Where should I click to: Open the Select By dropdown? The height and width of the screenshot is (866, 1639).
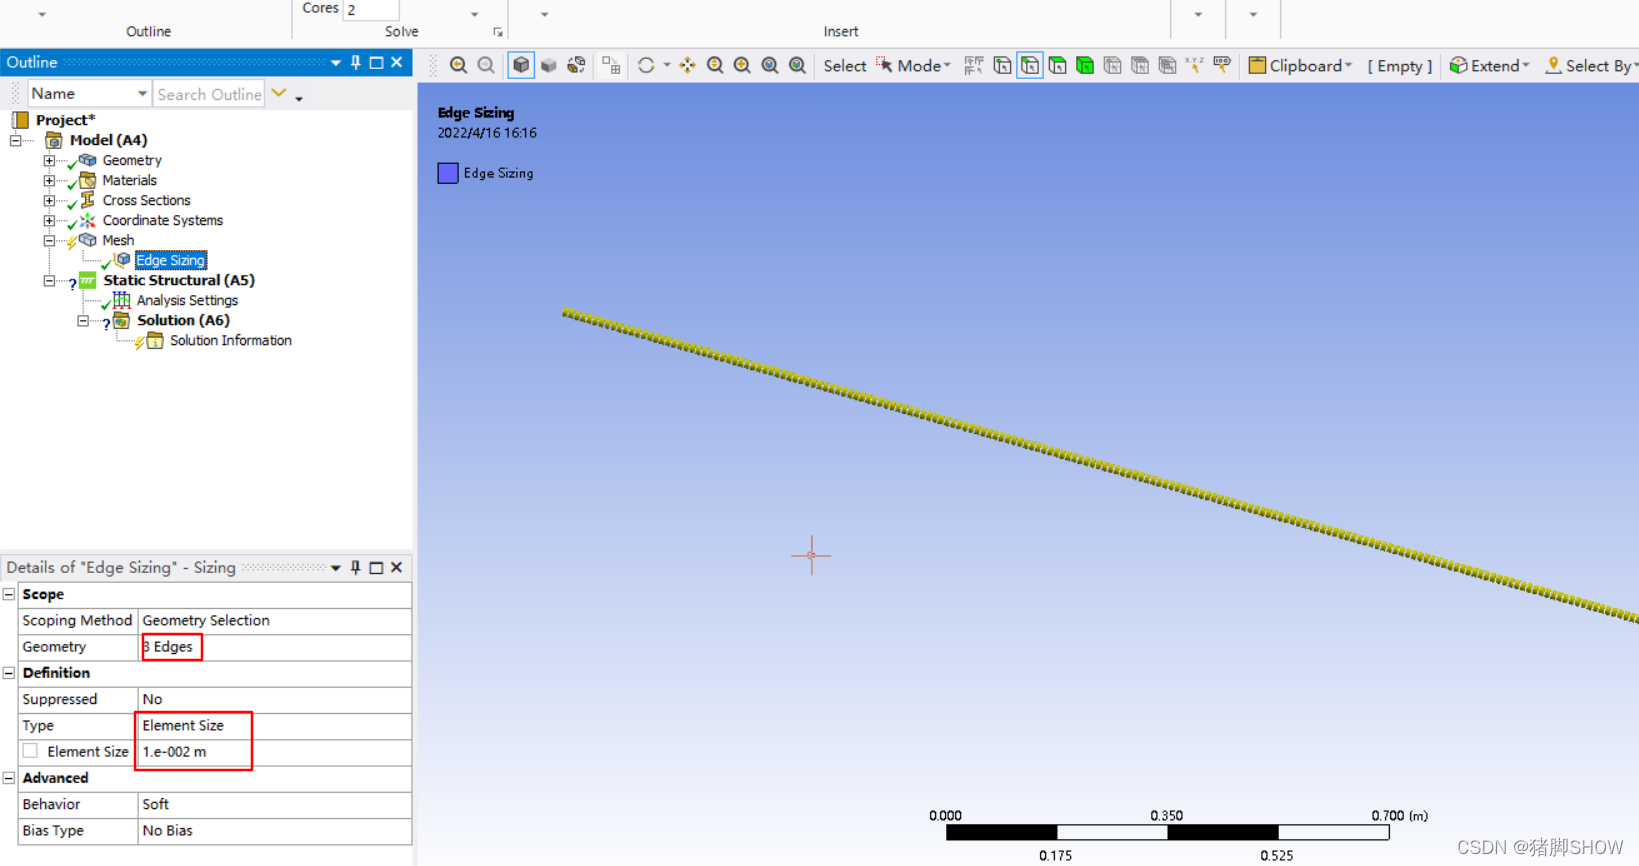coord(1592,66)
